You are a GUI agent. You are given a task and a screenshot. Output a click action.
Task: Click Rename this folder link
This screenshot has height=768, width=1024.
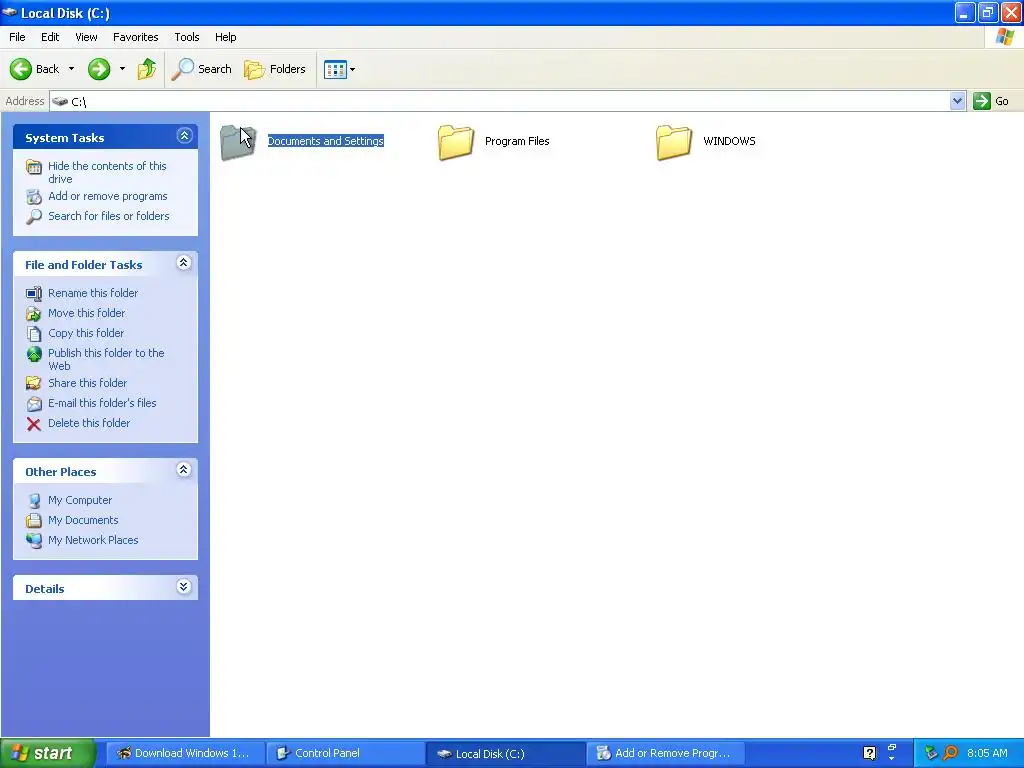pyautogui.click(x=93, y=293)
